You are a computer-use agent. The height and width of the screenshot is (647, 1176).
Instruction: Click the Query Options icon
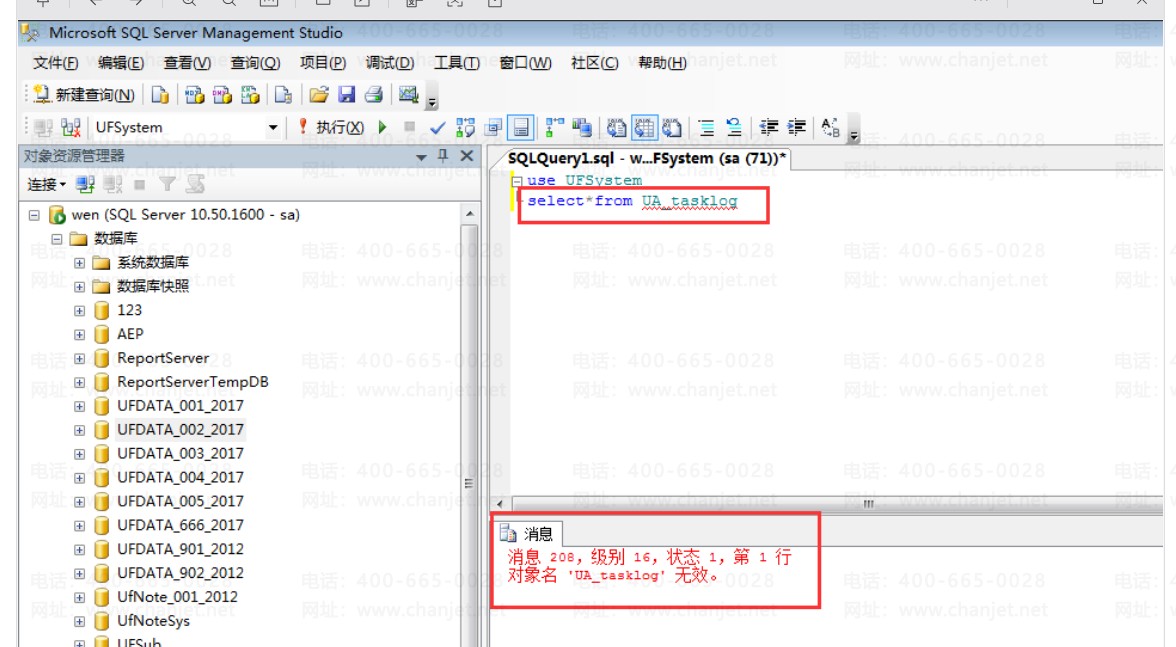[x=493, y=127]
